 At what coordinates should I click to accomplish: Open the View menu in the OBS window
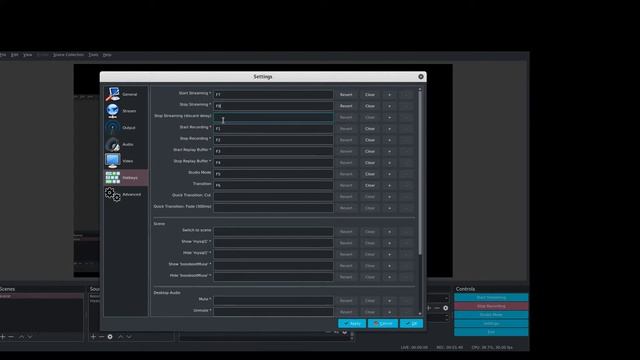pyautogui.click(x=27, y=55)
